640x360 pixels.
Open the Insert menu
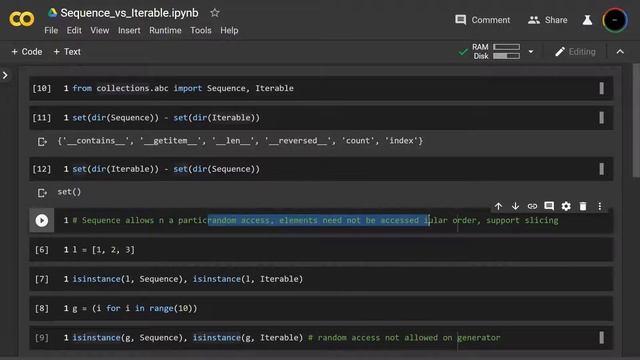(x=129, y=31)
